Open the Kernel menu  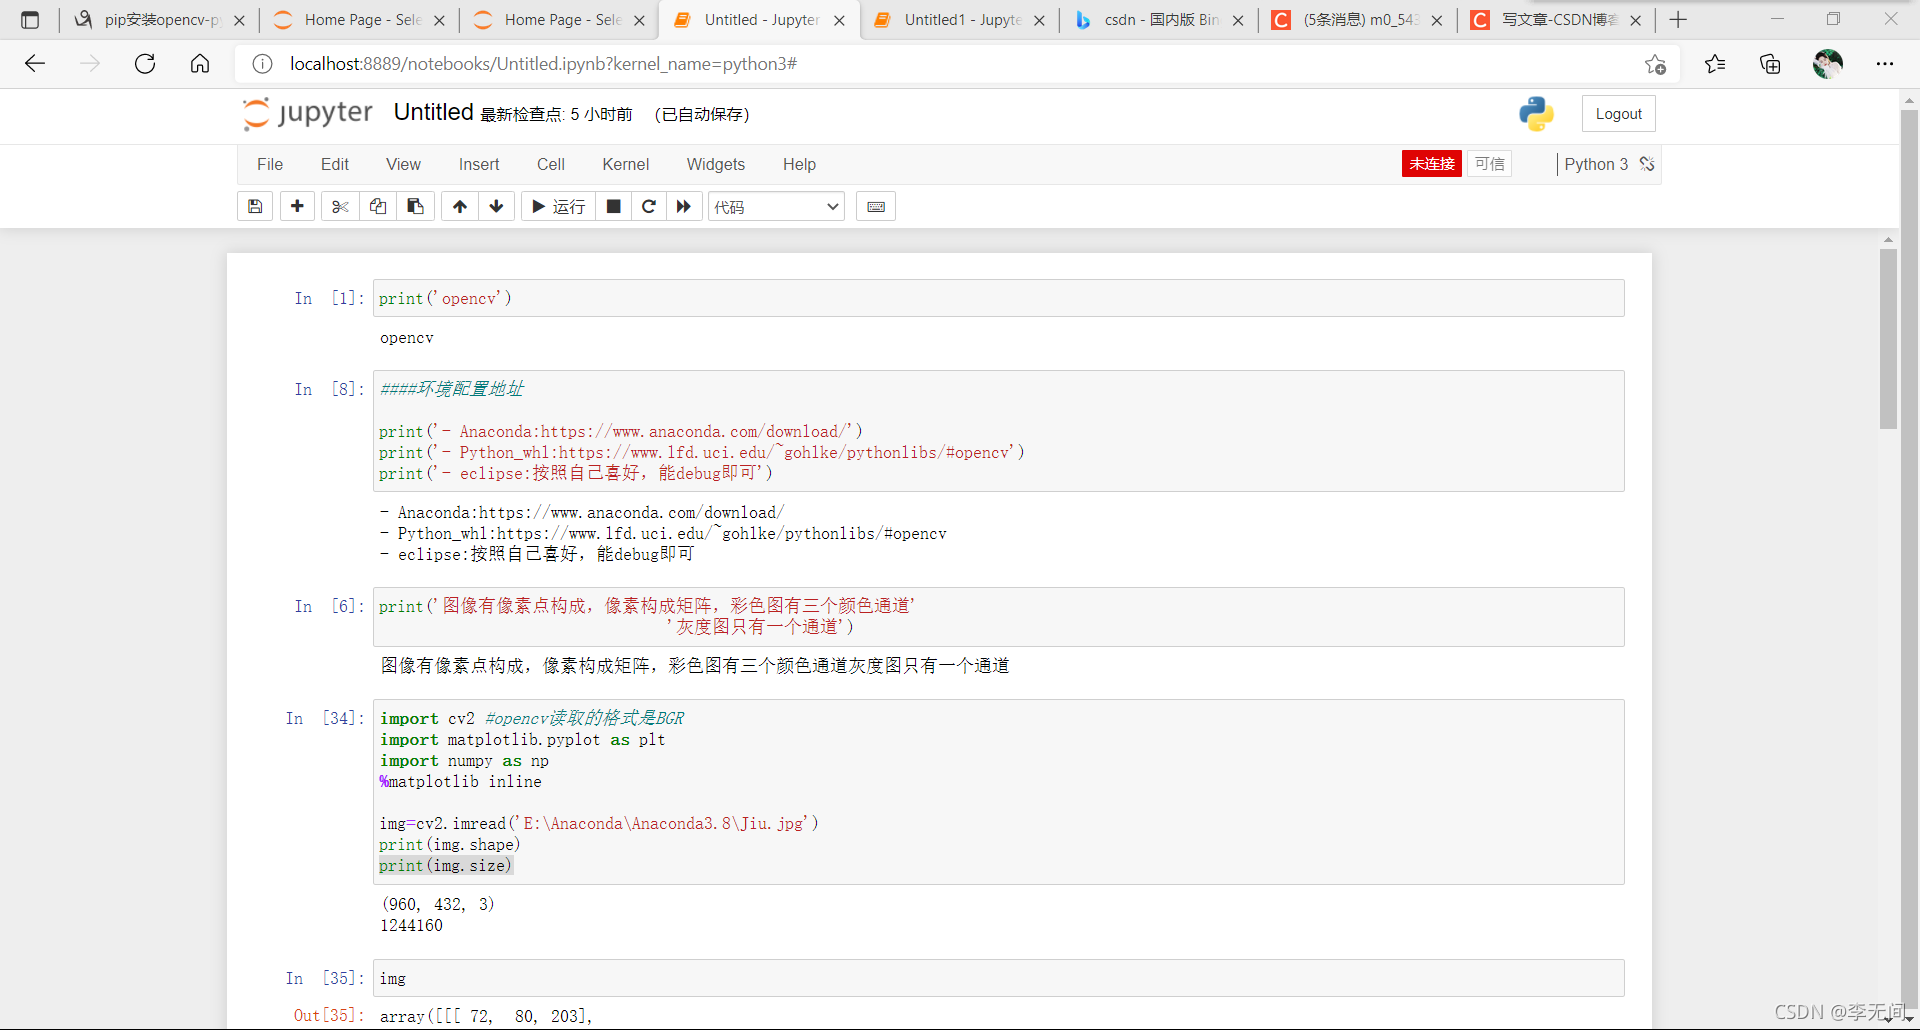[625, 164]
